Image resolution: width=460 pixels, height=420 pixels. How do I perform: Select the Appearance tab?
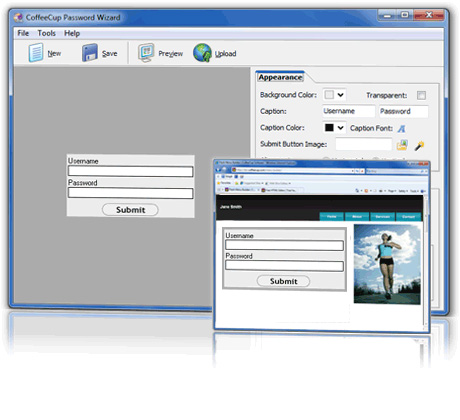point(280,77)
